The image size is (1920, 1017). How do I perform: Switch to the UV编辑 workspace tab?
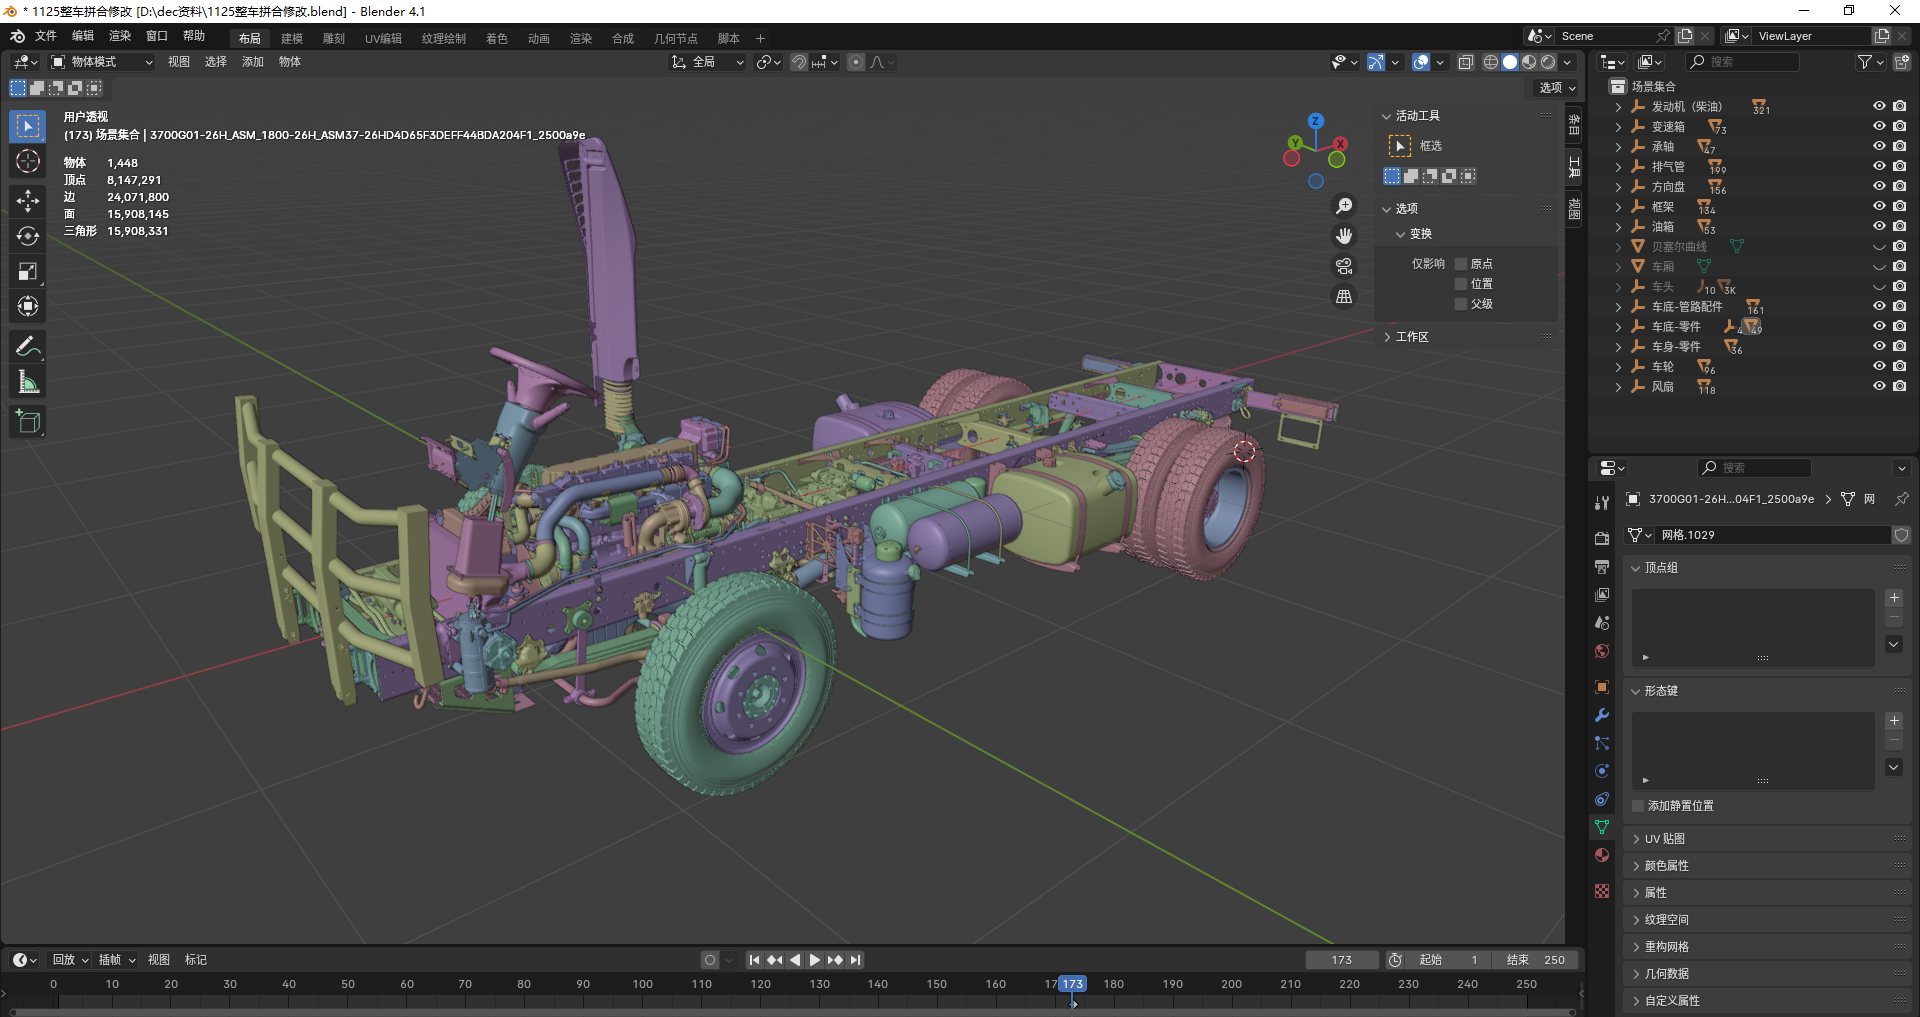383,39
